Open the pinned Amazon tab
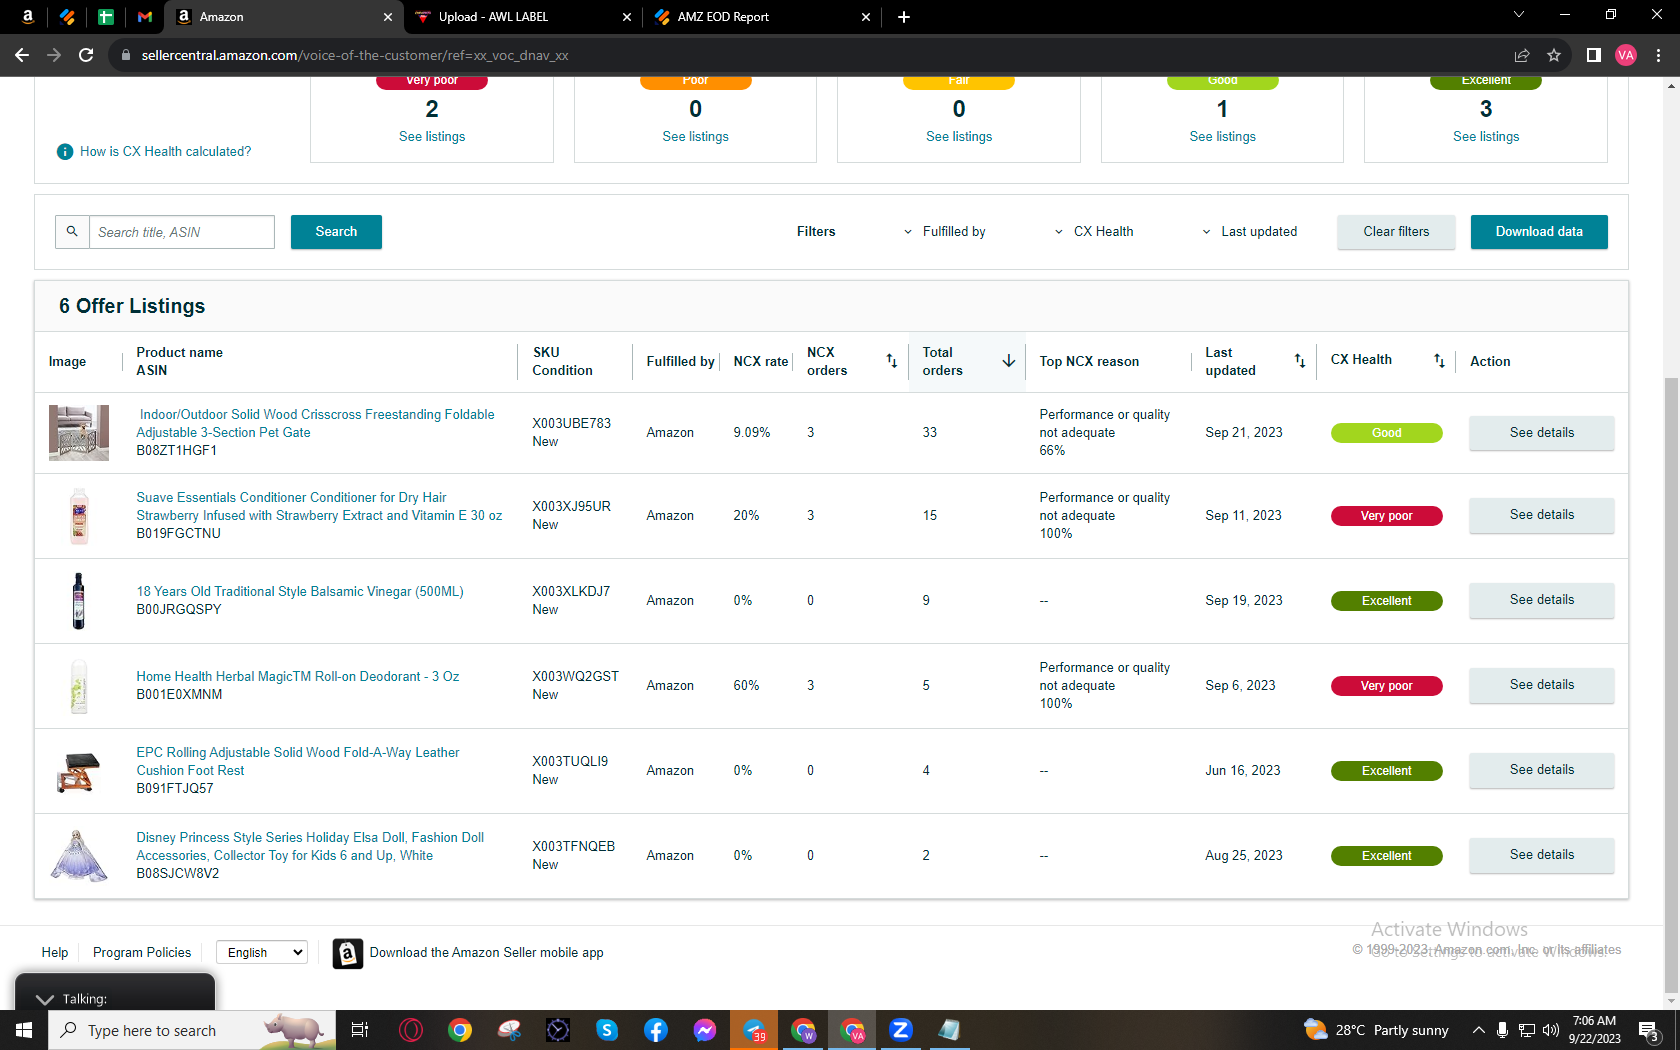The image size is (1680, 1050). point(28,17)
